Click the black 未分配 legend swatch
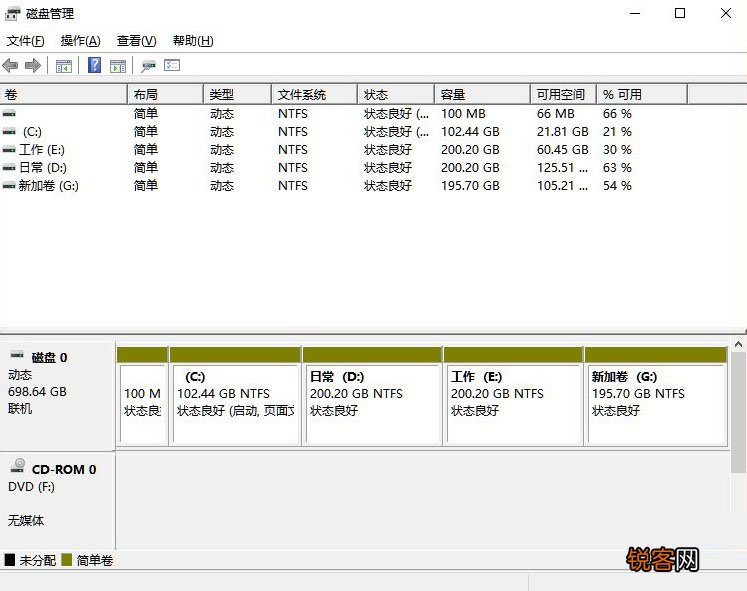Viewport: 747px width, 591px height. tap(10, 560)
